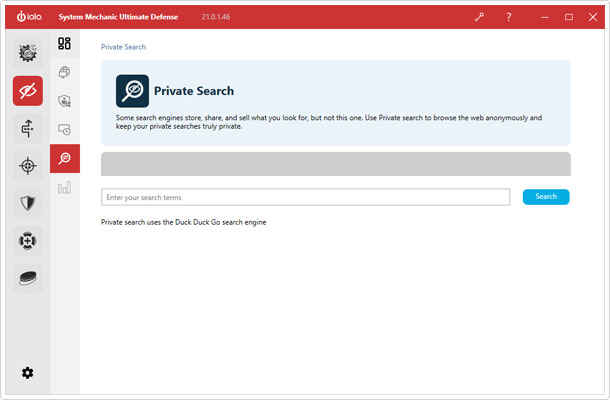Maximize the System Mechanic window
This screenshot has height=400, width=610.
click(x=569, y=17)
